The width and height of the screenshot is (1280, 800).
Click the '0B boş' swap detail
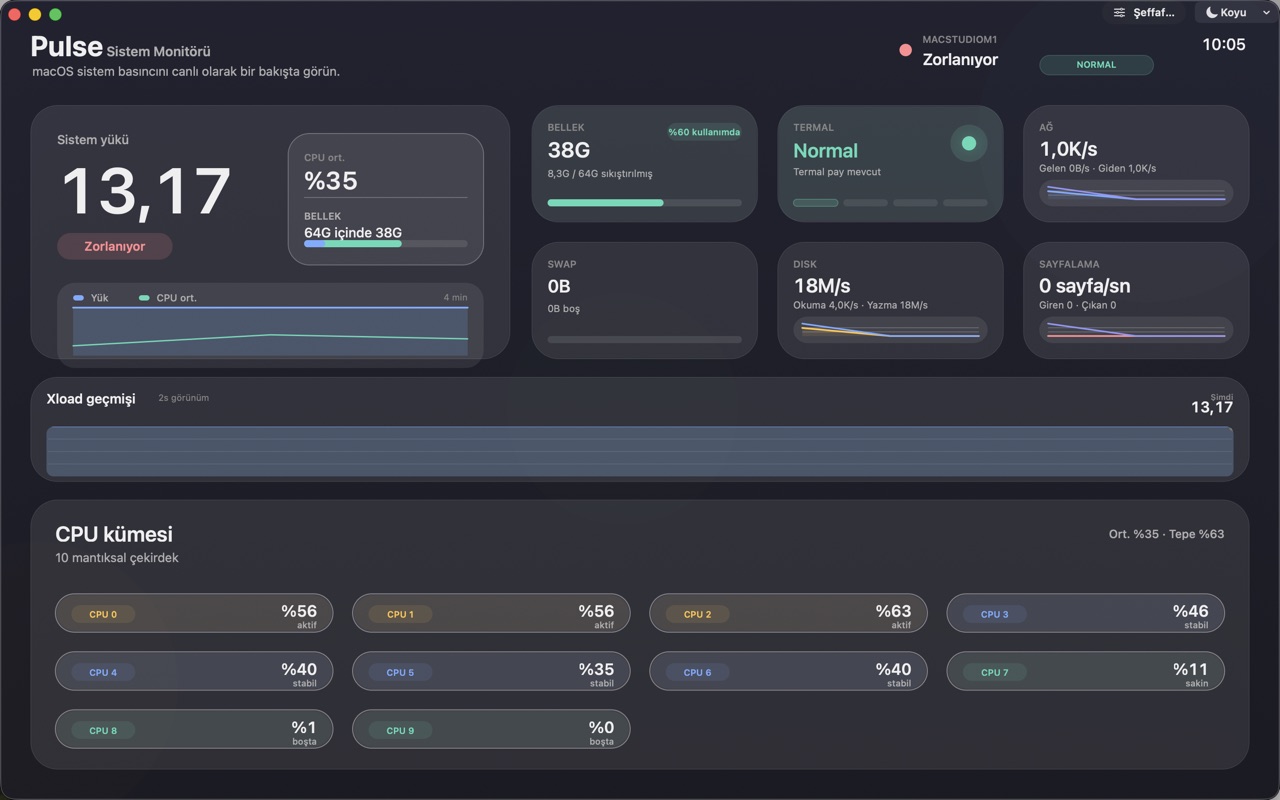564,309
